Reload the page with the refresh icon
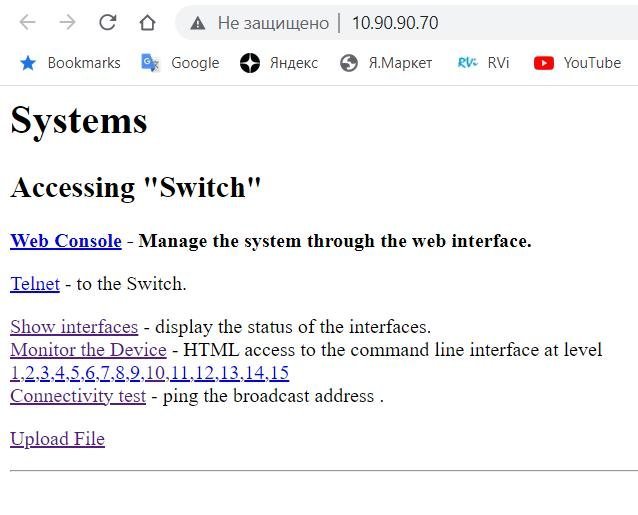 point(108,22)
